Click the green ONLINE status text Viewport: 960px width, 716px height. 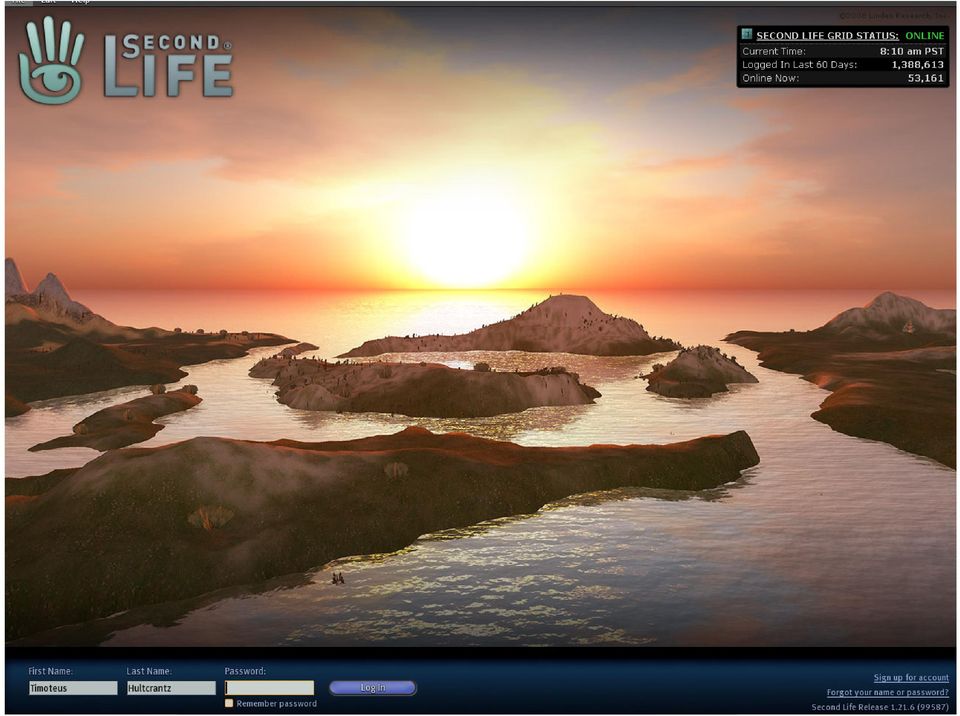pos(924,36)
